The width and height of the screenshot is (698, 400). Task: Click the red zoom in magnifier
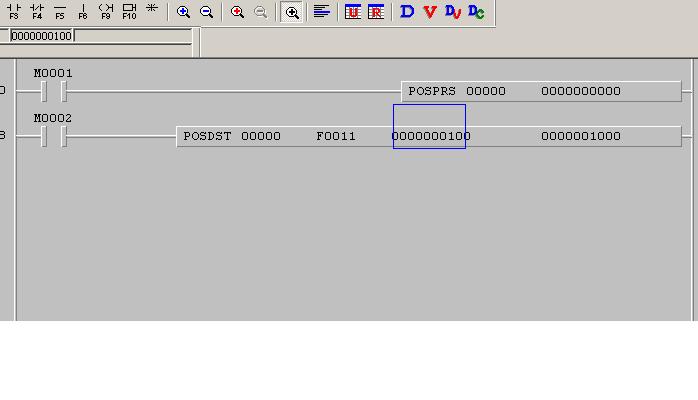[x=238, y=12]
